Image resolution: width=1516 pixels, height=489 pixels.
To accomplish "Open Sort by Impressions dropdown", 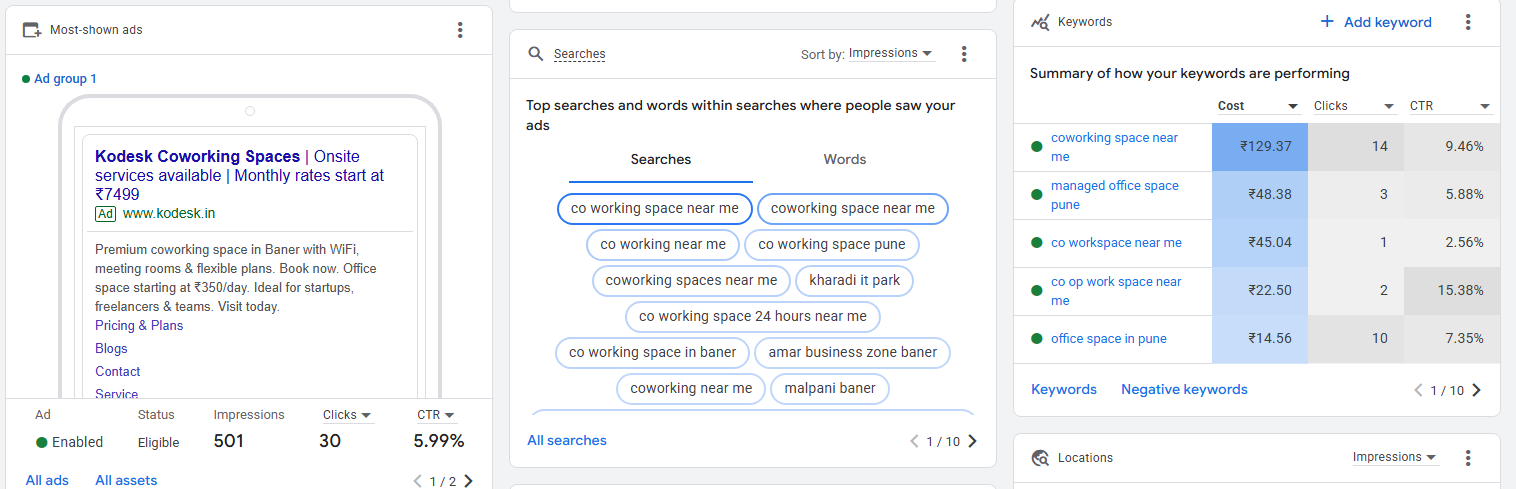I will click(891, 54).
